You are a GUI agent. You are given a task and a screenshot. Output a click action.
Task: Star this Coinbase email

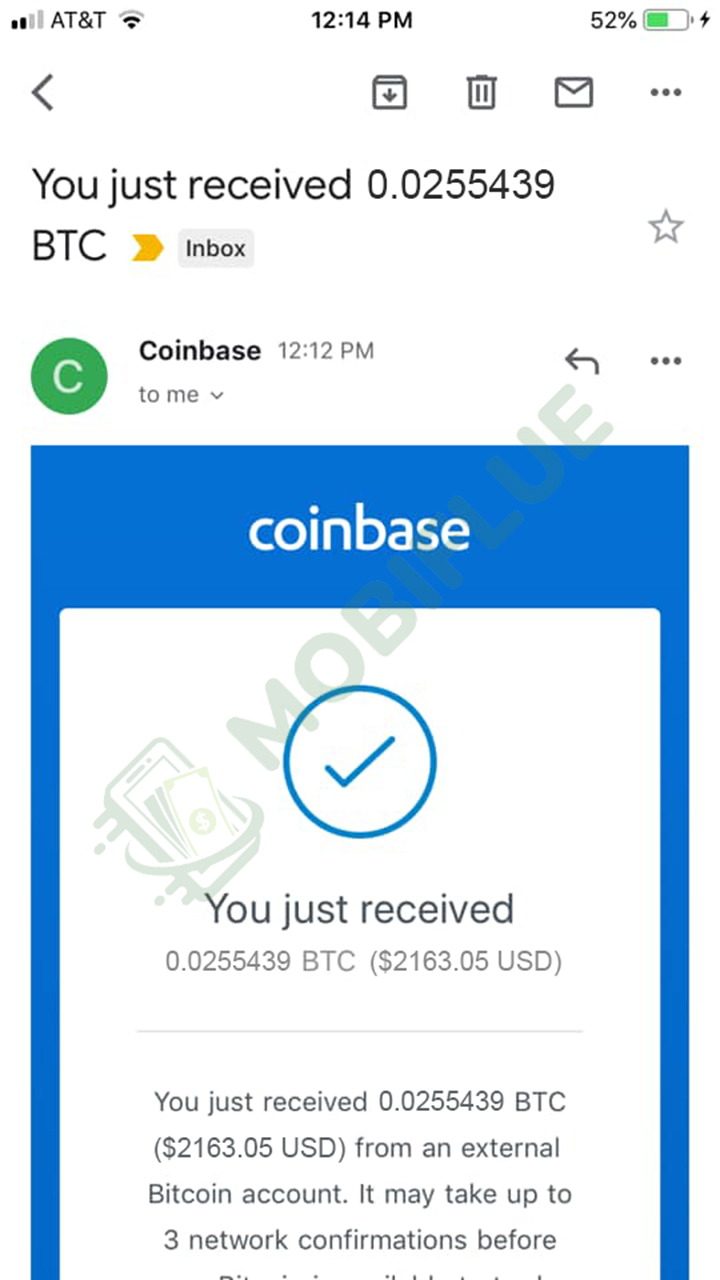coord(666,228)
